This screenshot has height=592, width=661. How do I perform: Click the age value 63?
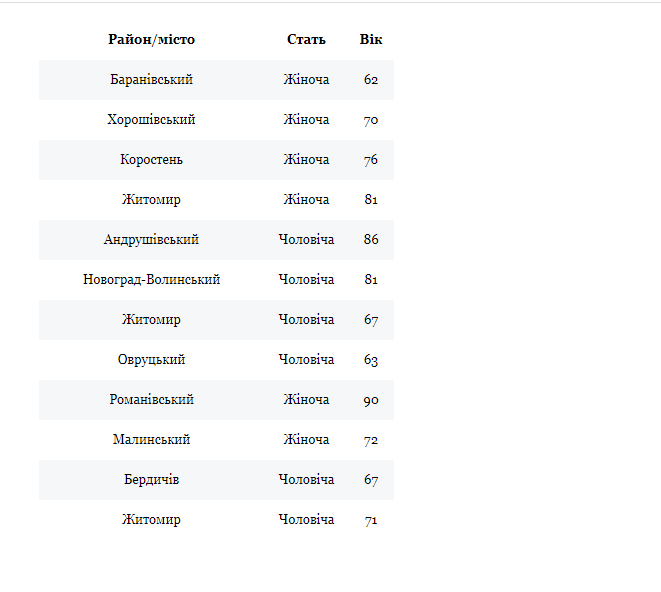[x=371, y=360]
